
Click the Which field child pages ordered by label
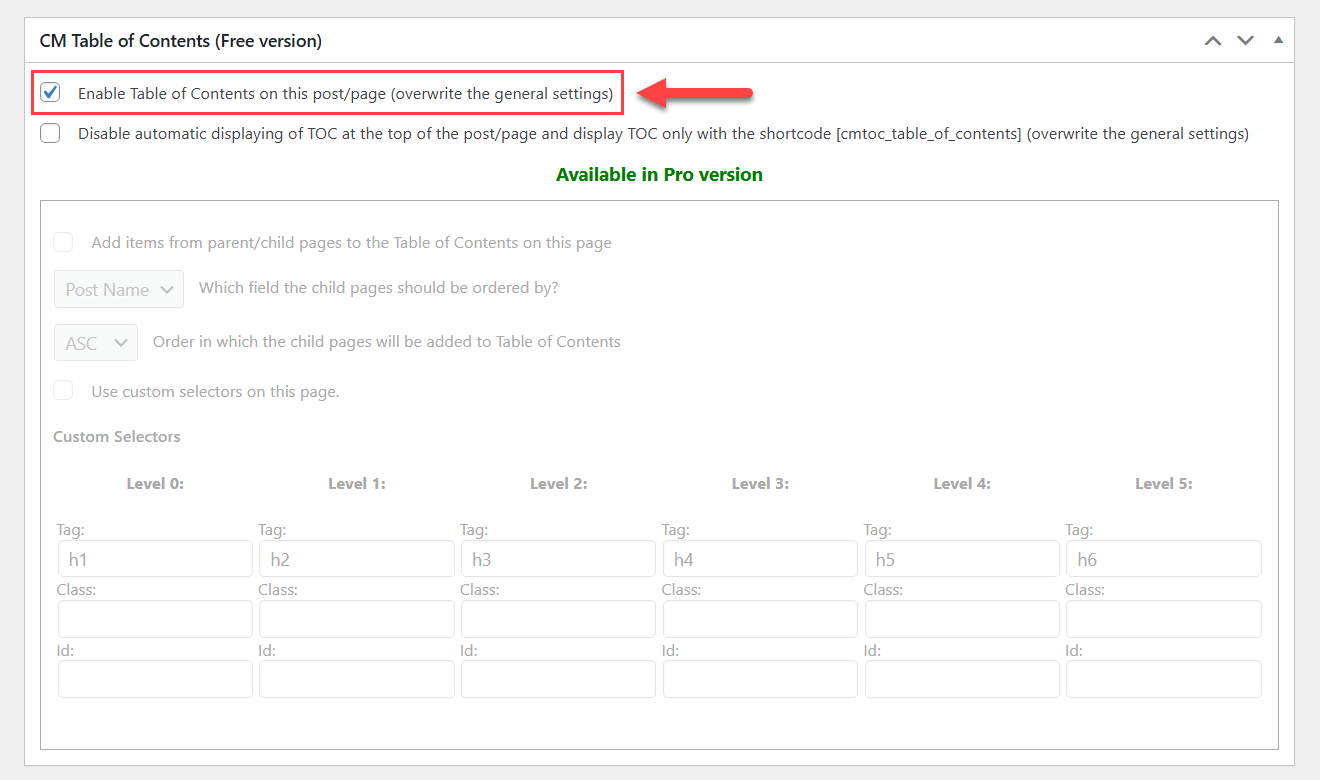tap(379, 287)
